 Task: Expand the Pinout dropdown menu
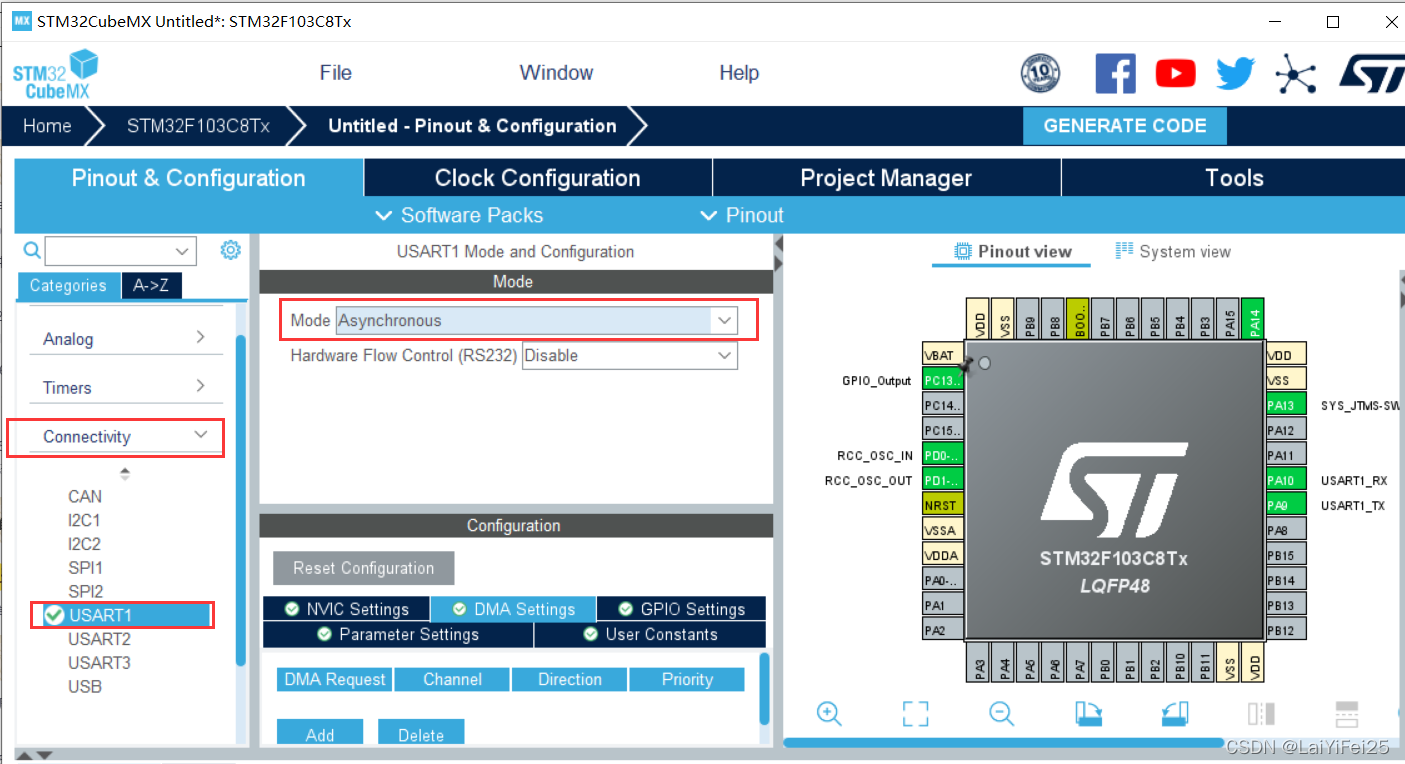click(742, 215)
